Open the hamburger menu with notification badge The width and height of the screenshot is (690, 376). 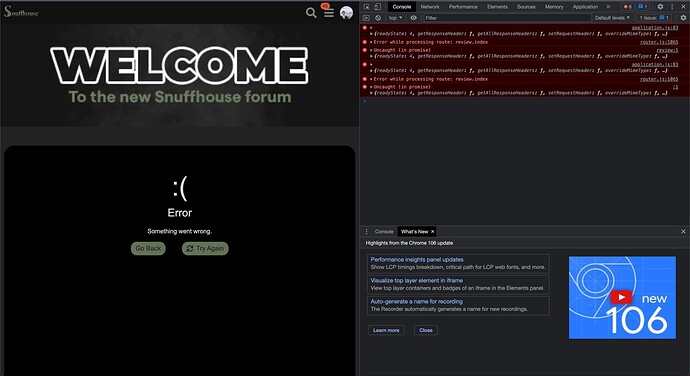(329, 13)
